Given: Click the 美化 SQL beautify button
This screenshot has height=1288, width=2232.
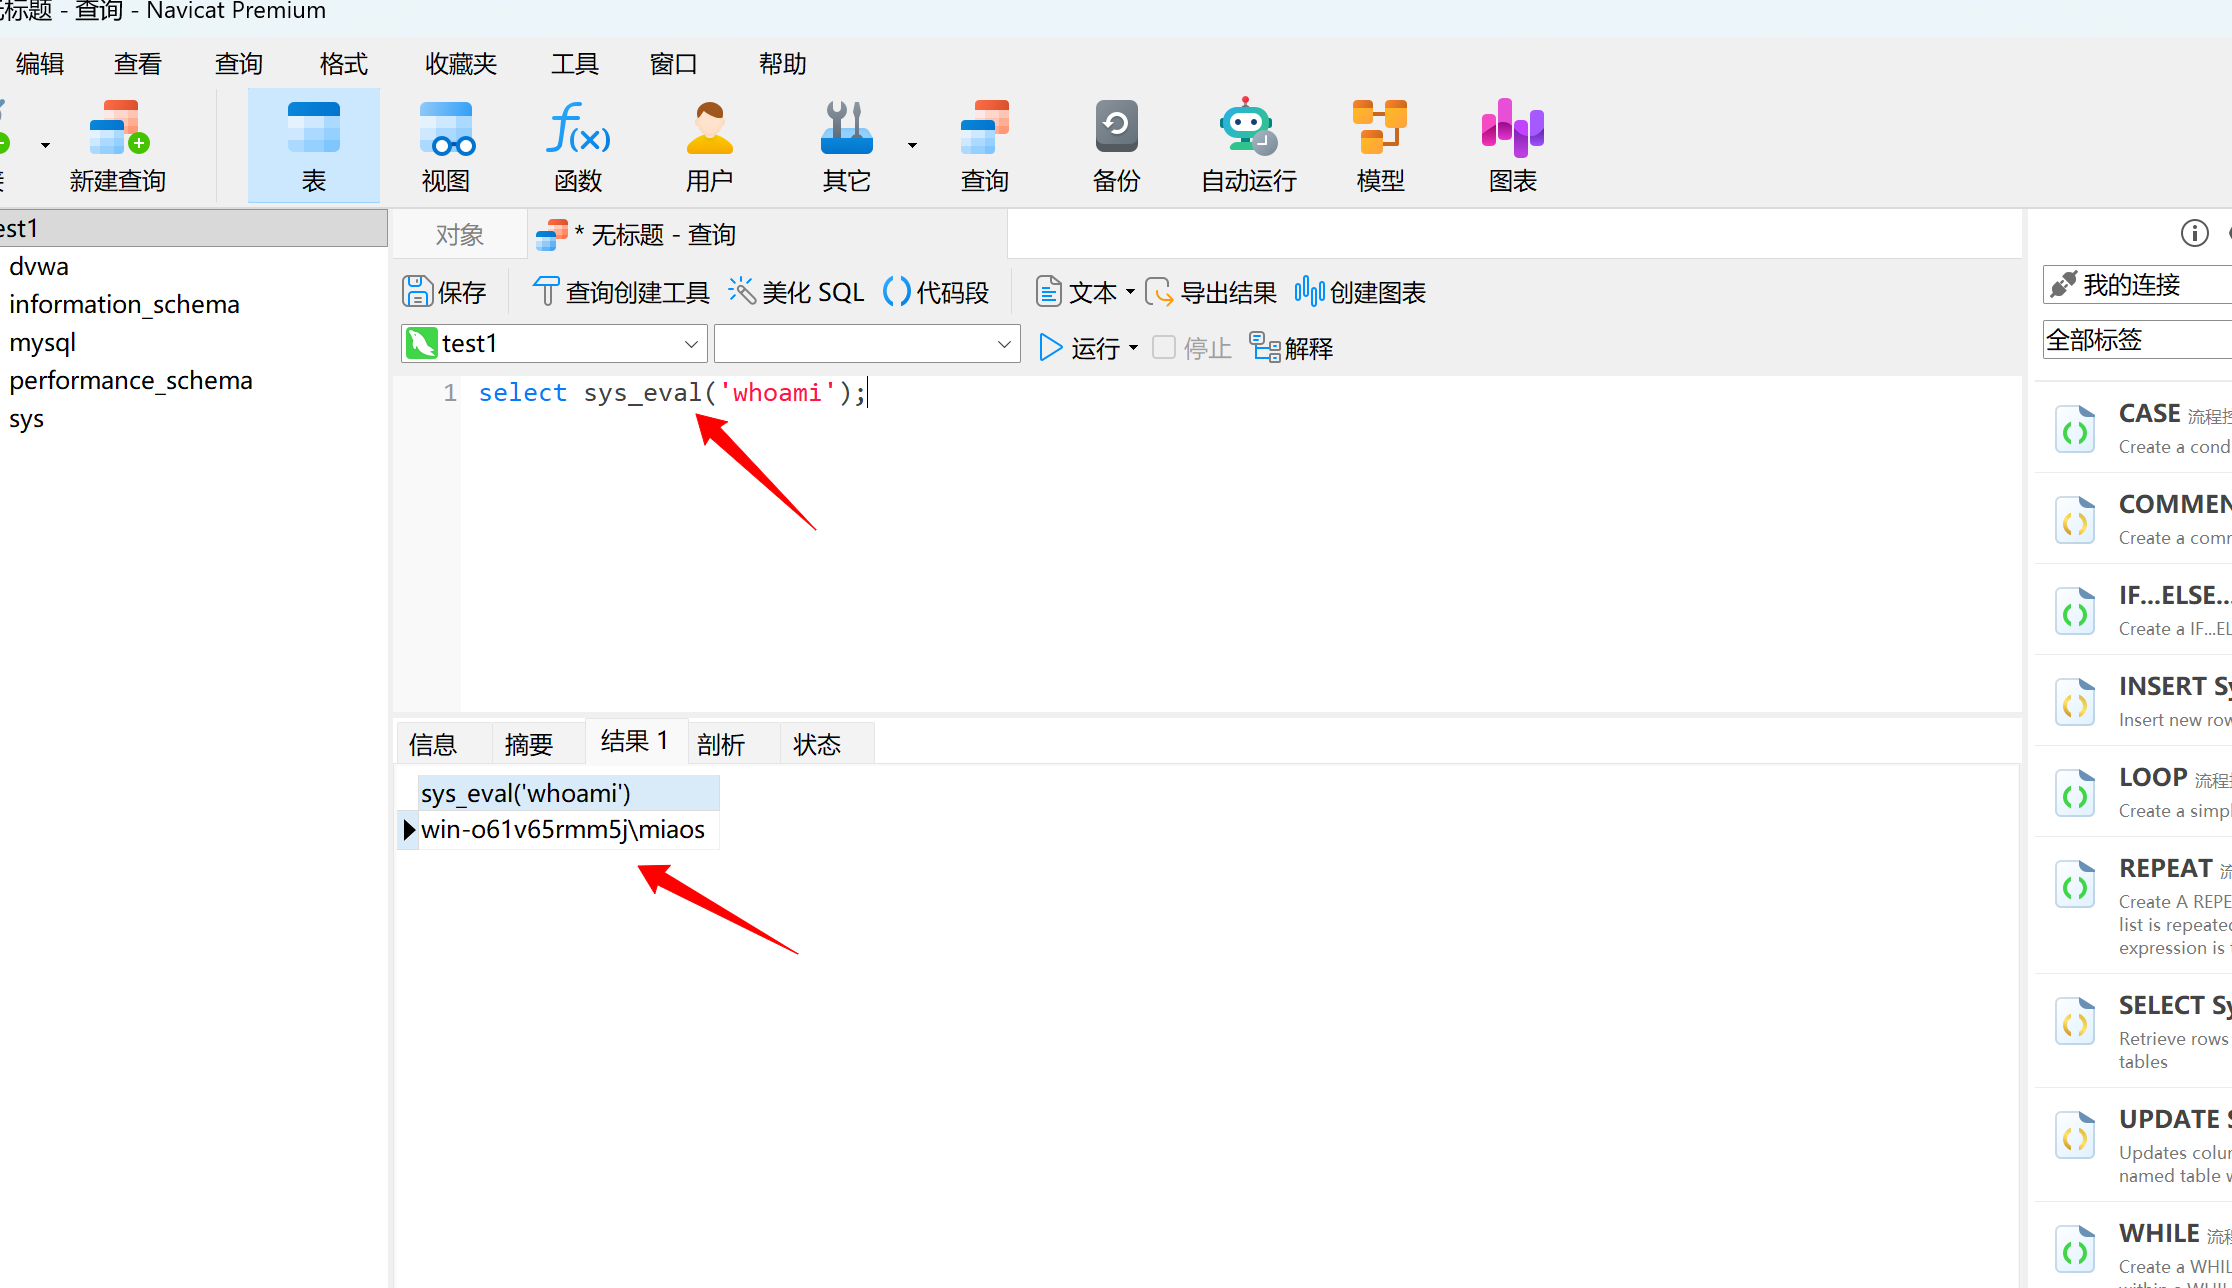Looking at the screenshot, I should point(796,292).
